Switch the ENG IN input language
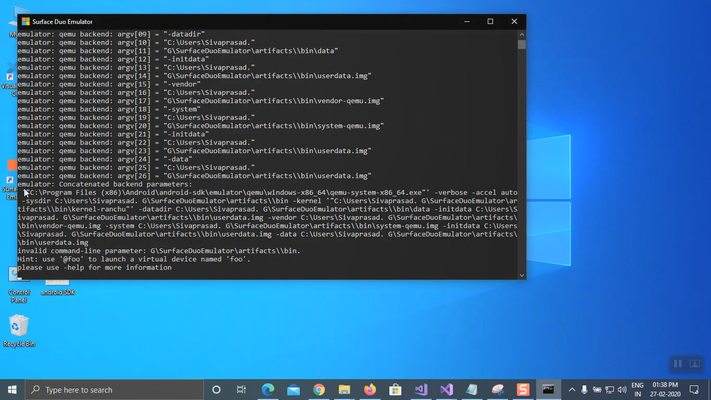This screenshot has height=400, width=711. point(638,390)
